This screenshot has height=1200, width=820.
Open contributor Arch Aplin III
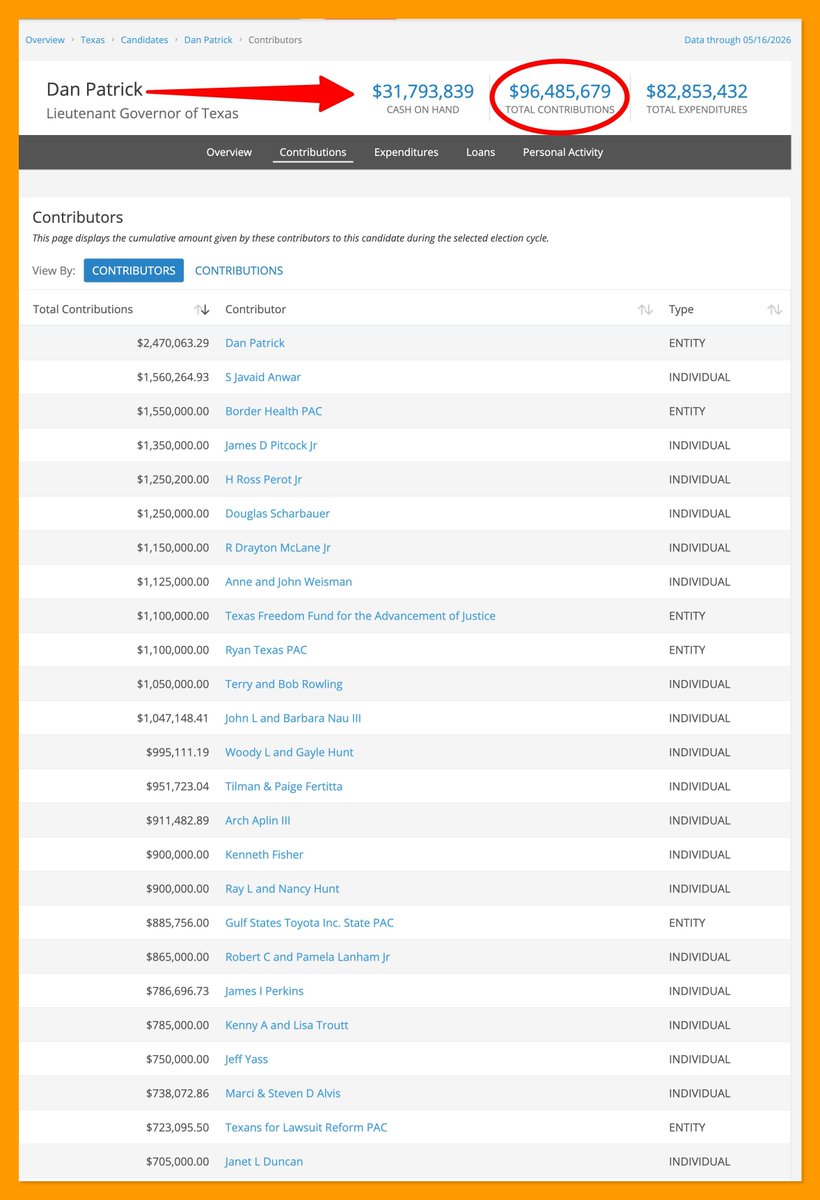[x=258, y=820]
